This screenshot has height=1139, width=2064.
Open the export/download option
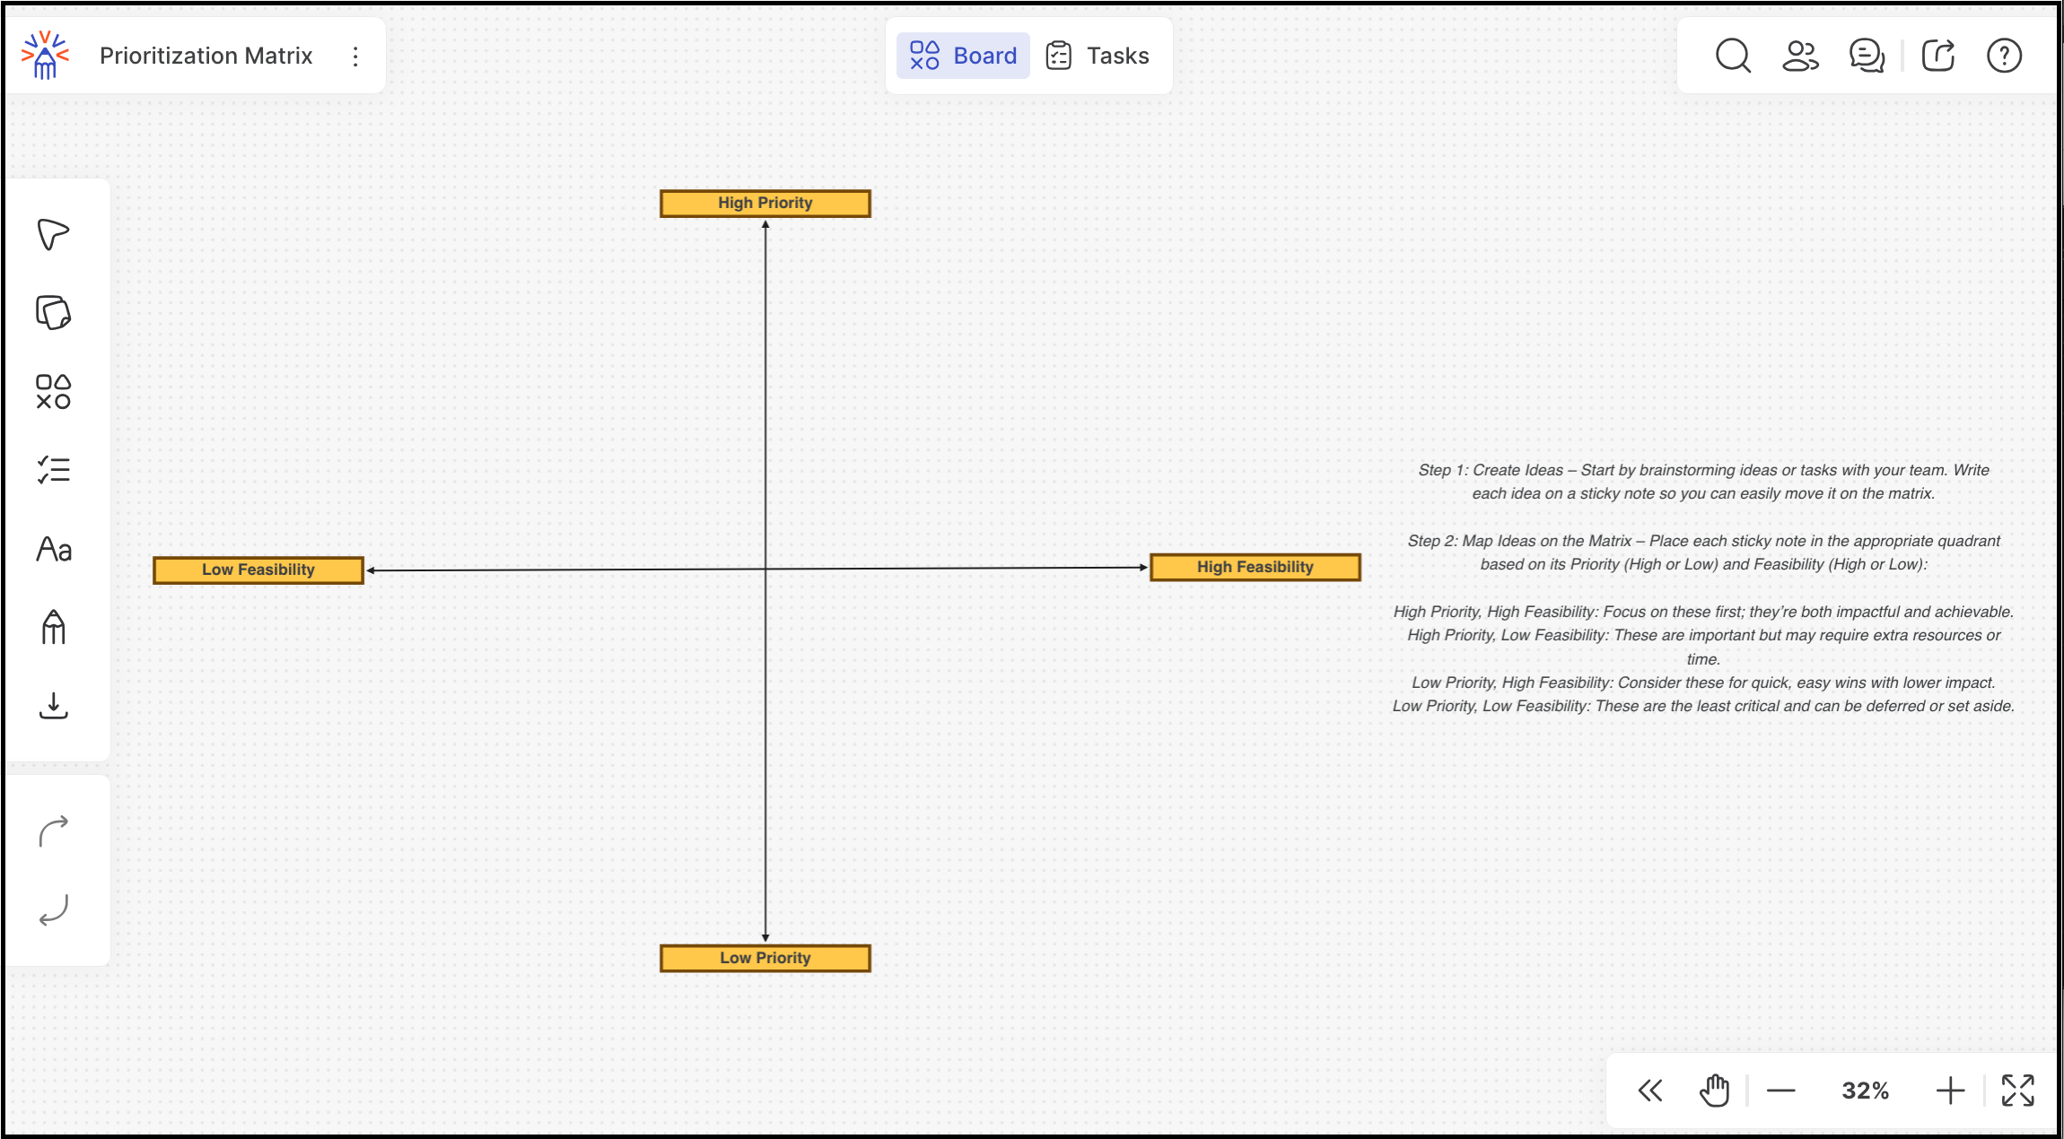(54, 706)
